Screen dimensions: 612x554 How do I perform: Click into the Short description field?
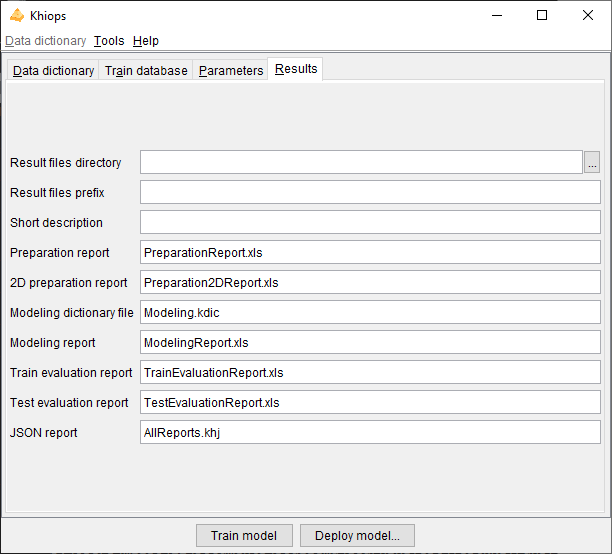coord(370,222)
